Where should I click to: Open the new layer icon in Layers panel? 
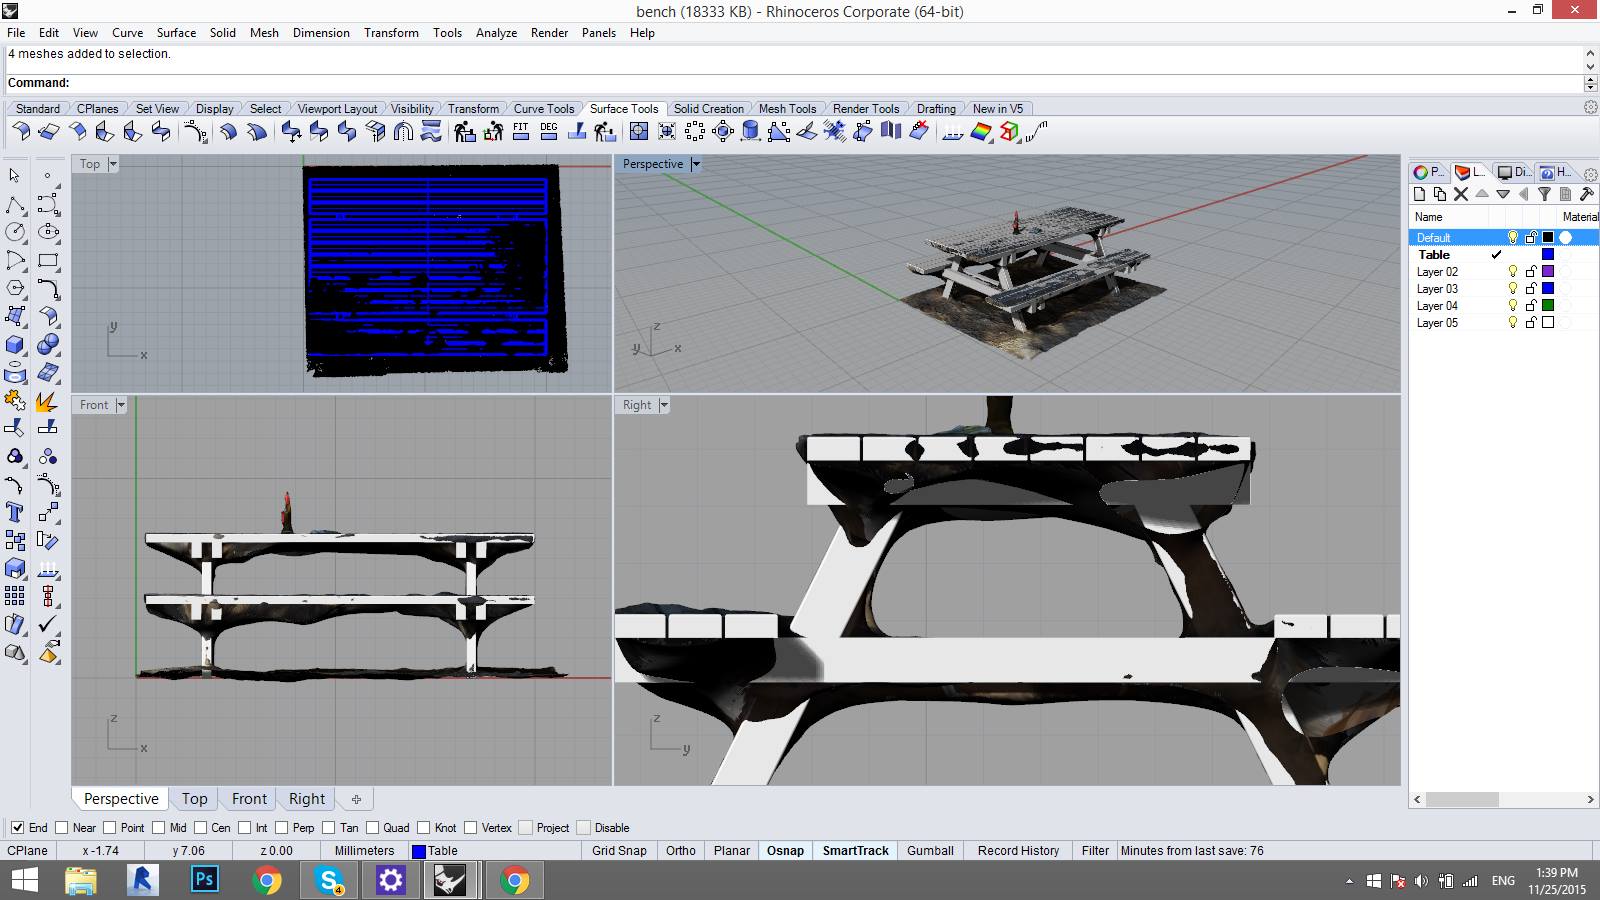[1418, 194]
